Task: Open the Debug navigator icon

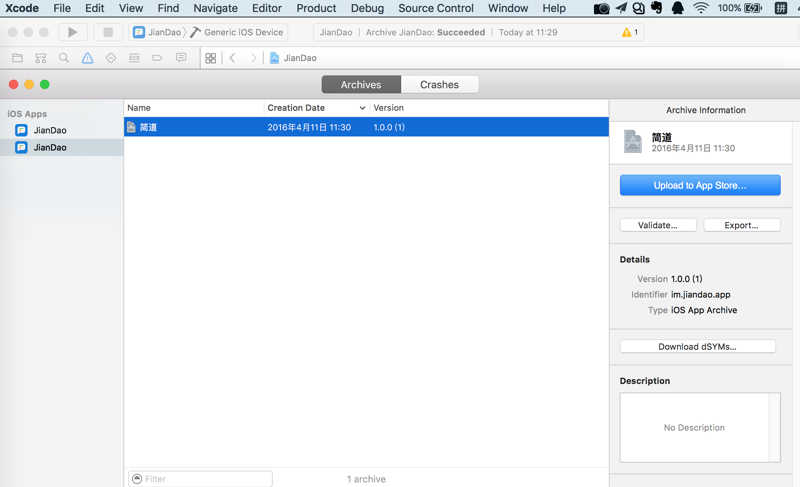Action: click(134, 58)
